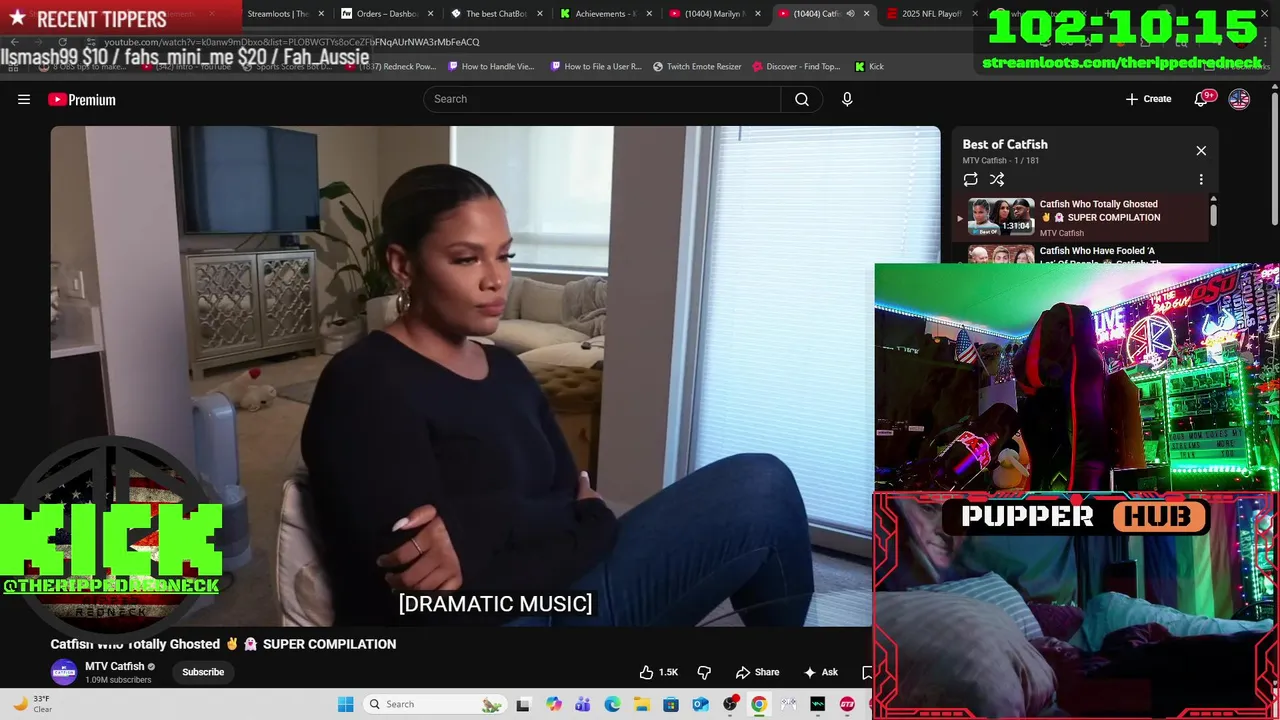The height and width of the screenshot is (720, 1280).
Task: Open the Windows Start menu
Action: (x=346, y=704)
